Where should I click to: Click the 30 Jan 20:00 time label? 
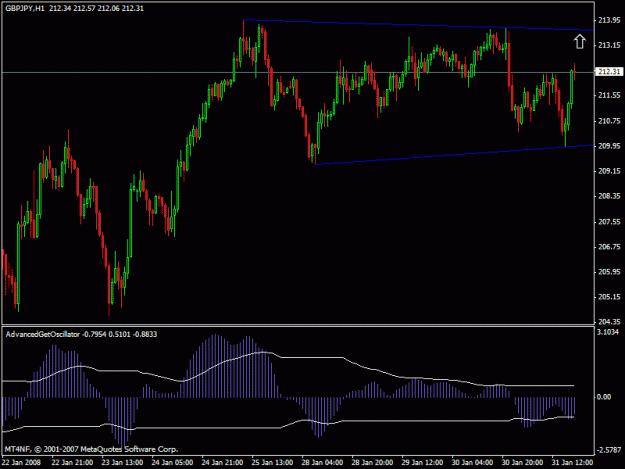click(522, 463)
